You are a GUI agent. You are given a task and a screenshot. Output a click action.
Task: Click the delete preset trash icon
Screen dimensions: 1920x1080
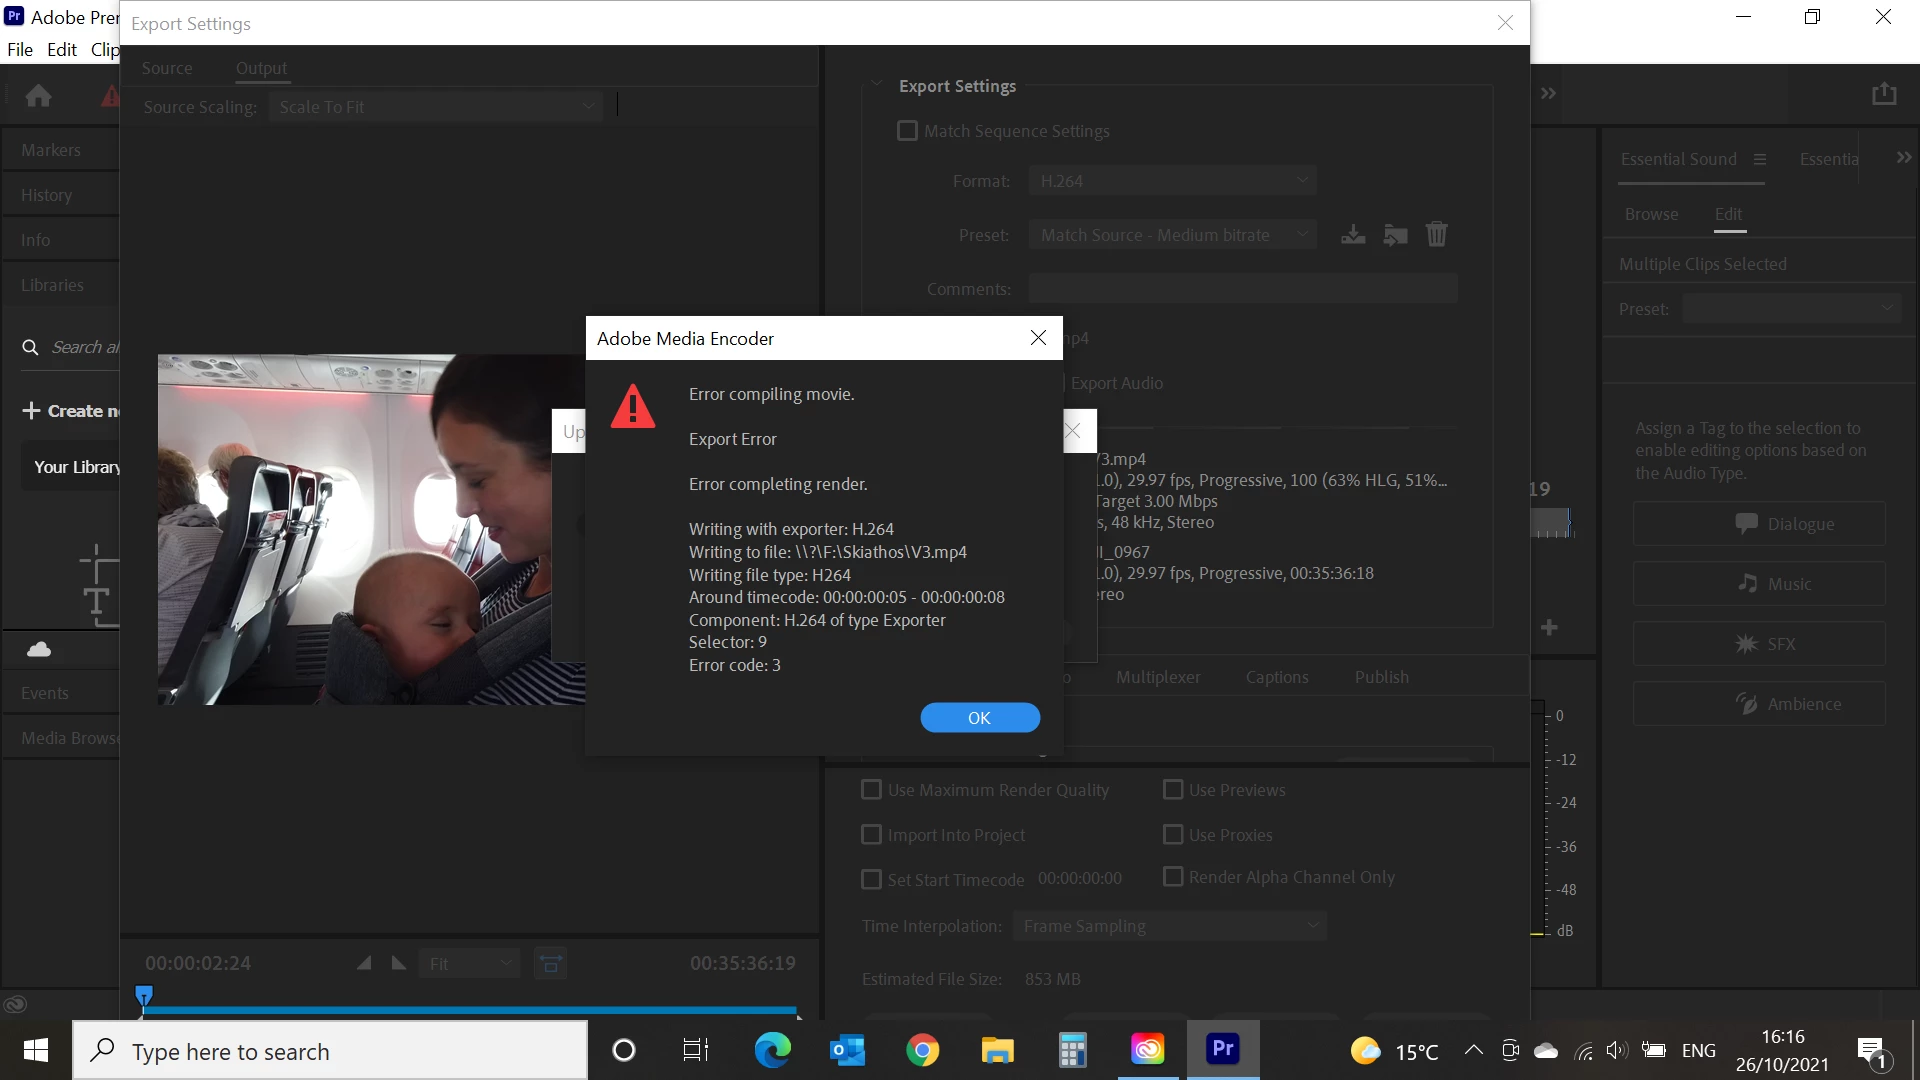pos(1436,235)
